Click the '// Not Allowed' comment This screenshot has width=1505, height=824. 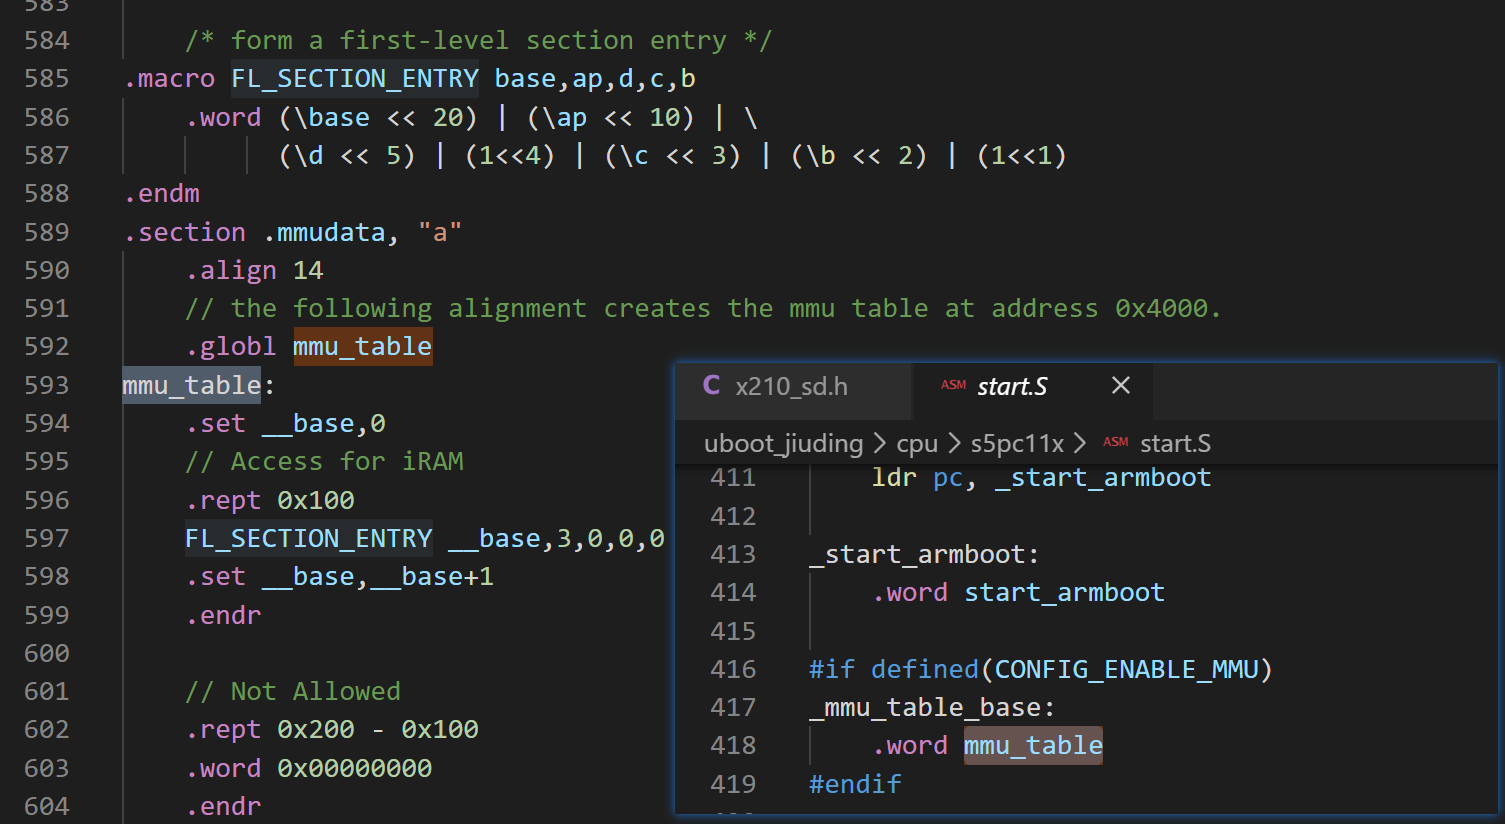(x=293, y=691)
